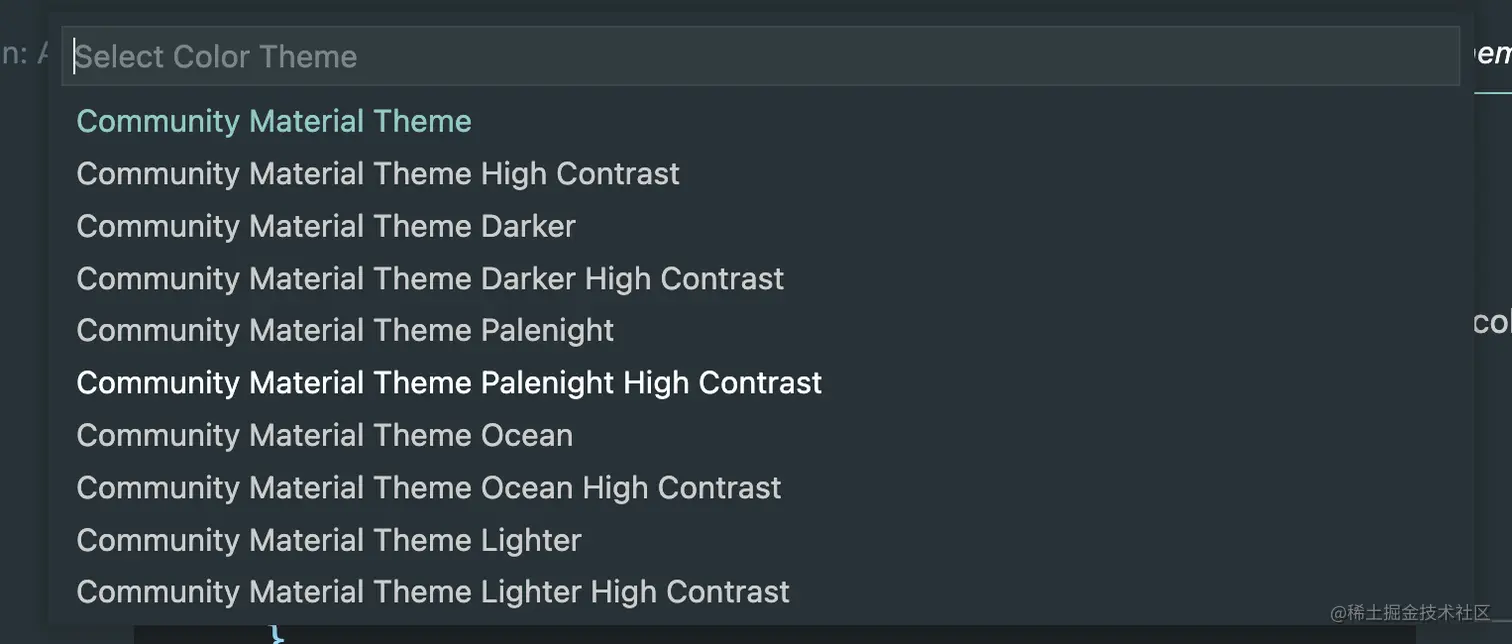
Task: Click the closing curly brace in the editor
Action: pyautogui.click(x=277, y=633)
